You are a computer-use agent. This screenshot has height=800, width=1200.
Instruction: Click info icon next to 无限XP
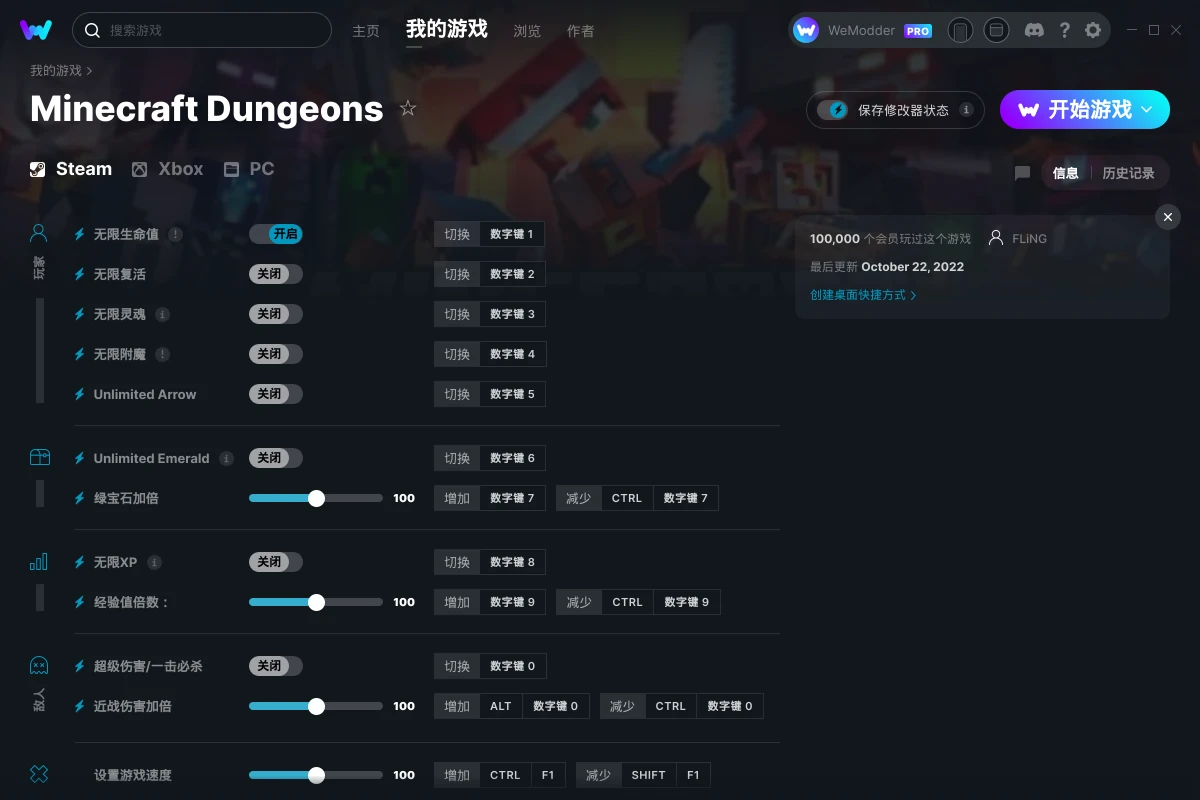(x=155, y=562)
